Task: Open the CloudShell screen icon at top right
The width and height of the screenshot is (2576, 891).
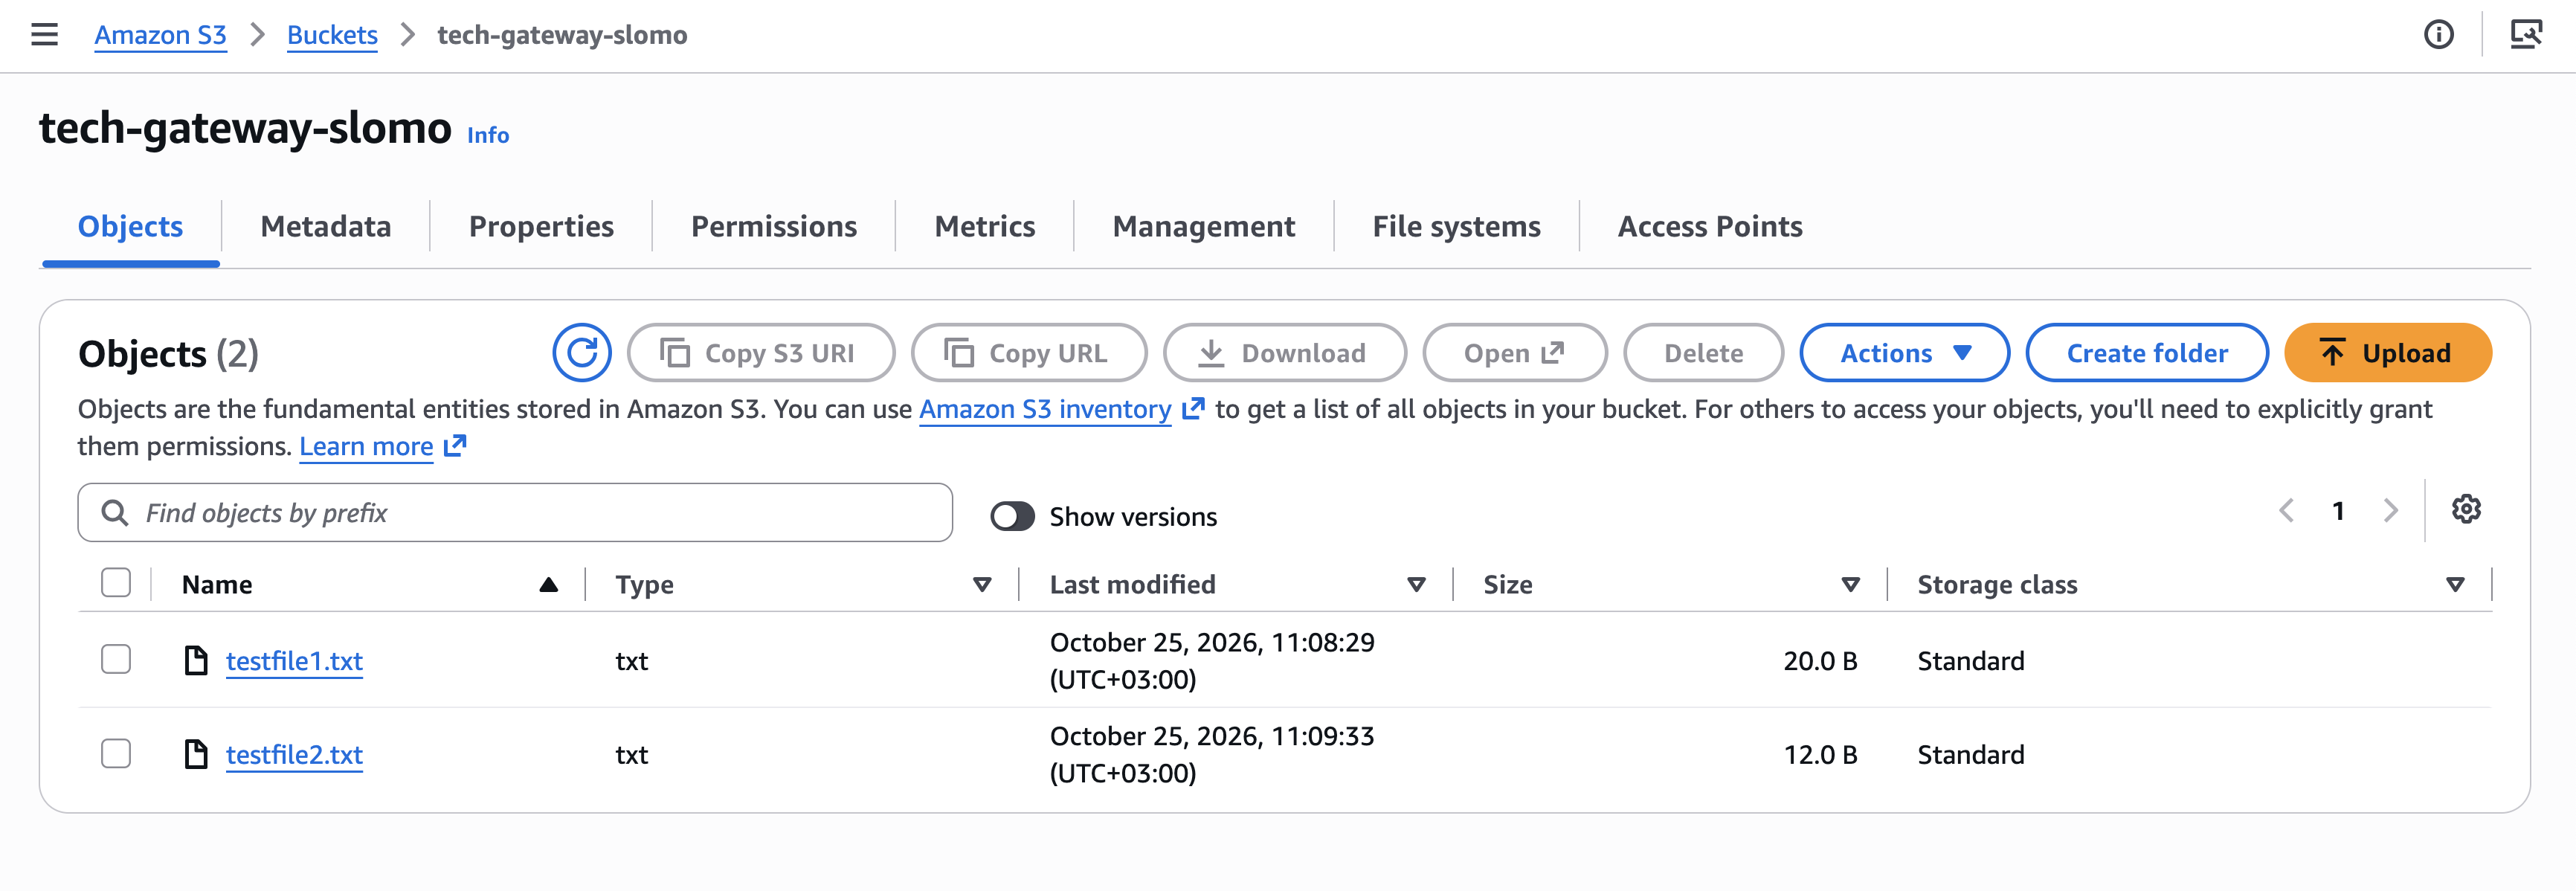Action: (x=2526, y=35)
